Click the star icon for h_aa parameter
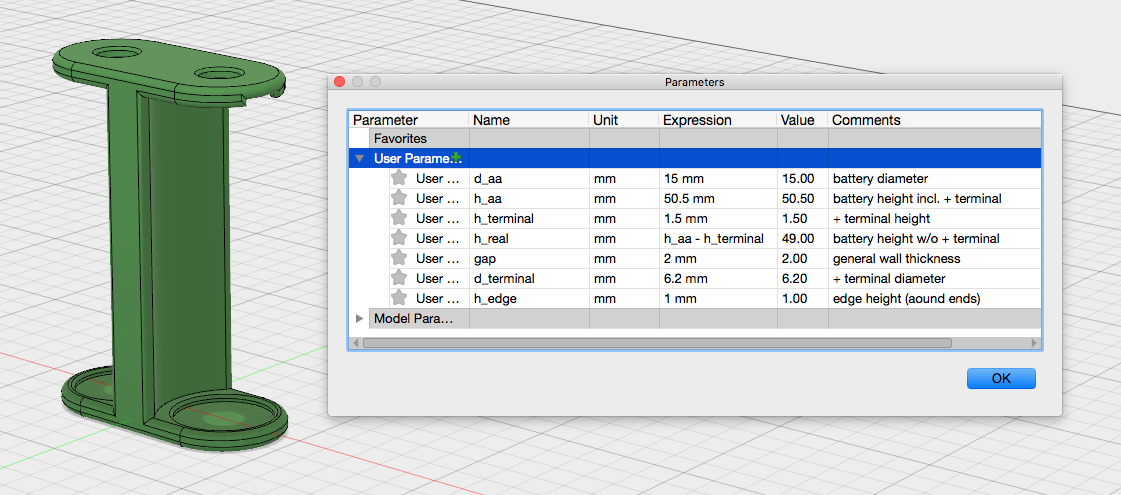This screenshot has width=1121, height=495. point(400,198)
